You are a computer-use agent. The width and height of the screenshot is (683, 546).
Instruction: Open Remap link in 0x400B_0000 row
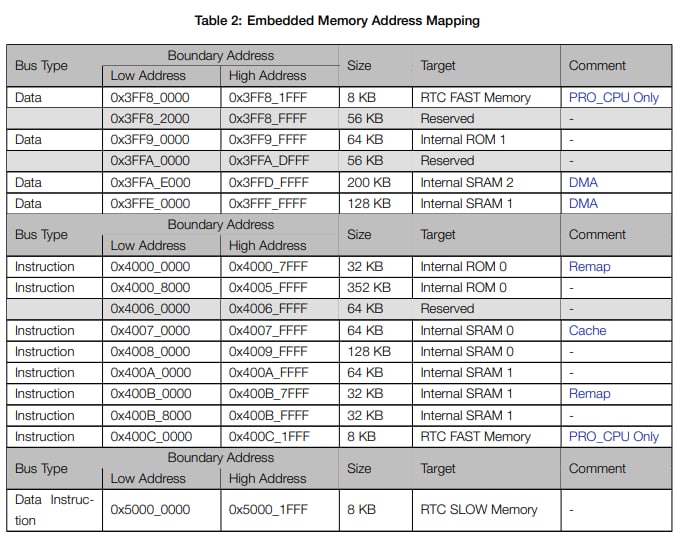[x=589, y=393]
